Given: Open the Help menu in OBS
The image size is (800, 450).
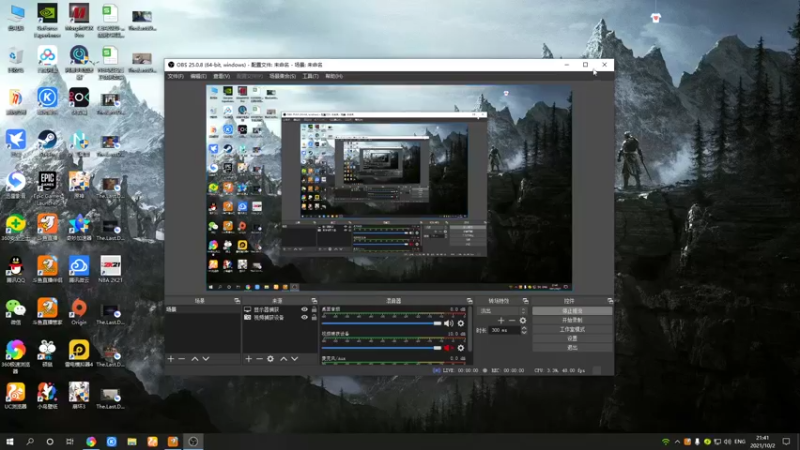Looking at the screenshot, I should [x=334, y=76].
